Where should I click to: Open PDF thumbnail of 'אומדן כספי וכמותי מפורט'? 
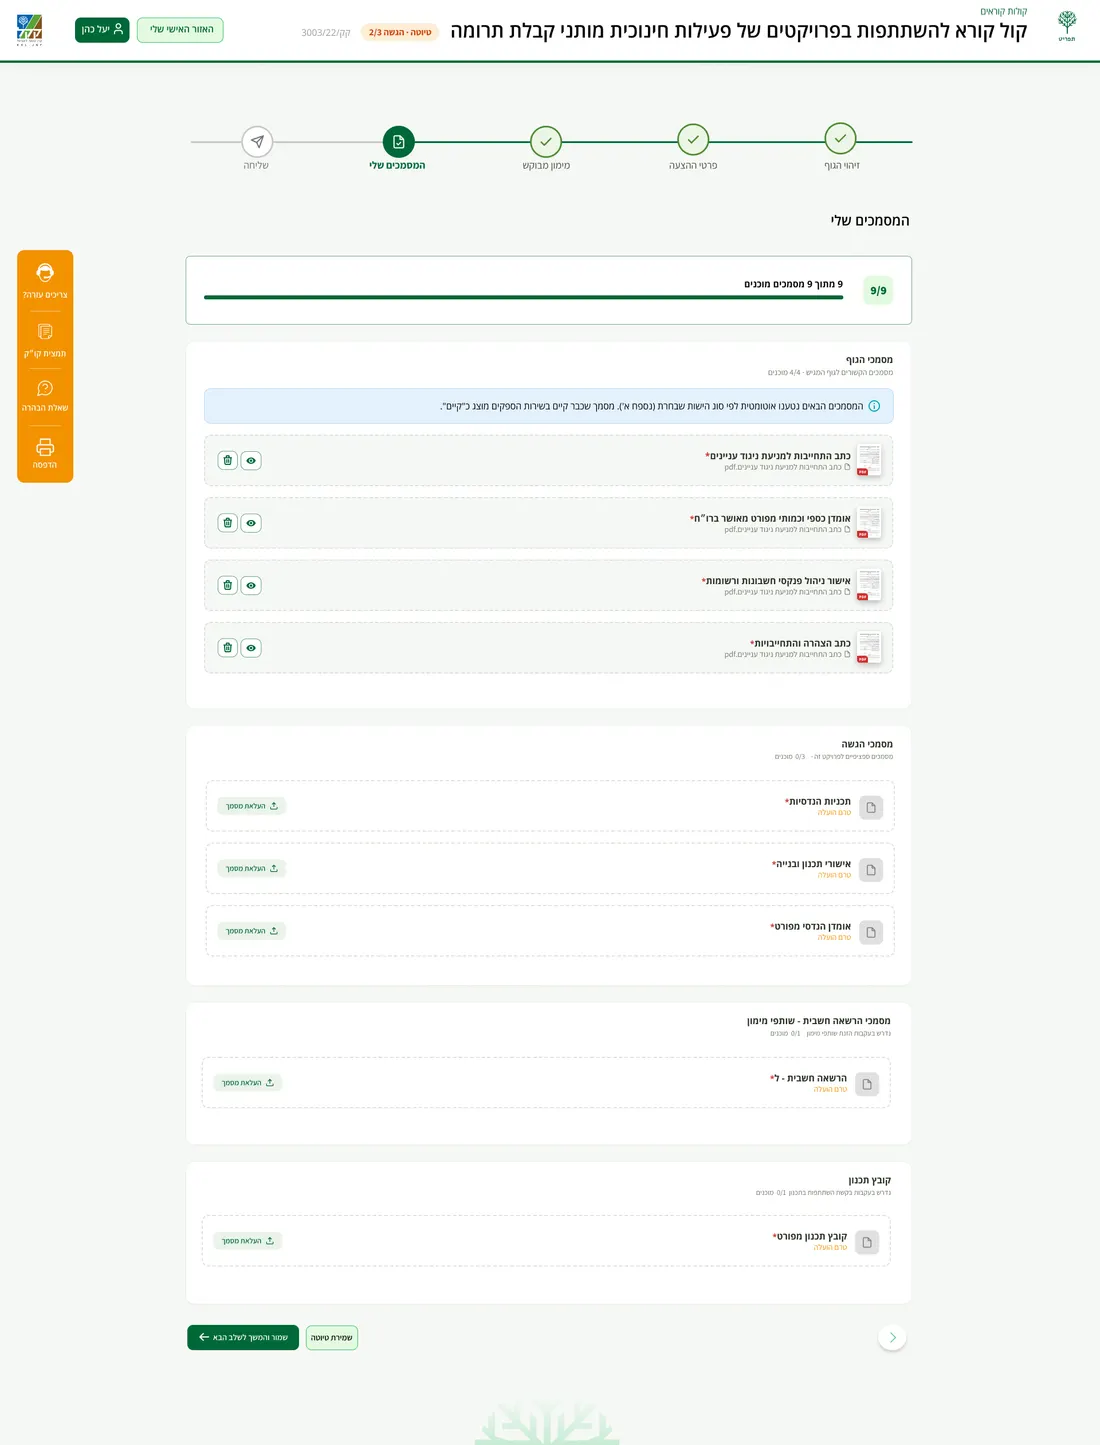click(x=869, y=523)
